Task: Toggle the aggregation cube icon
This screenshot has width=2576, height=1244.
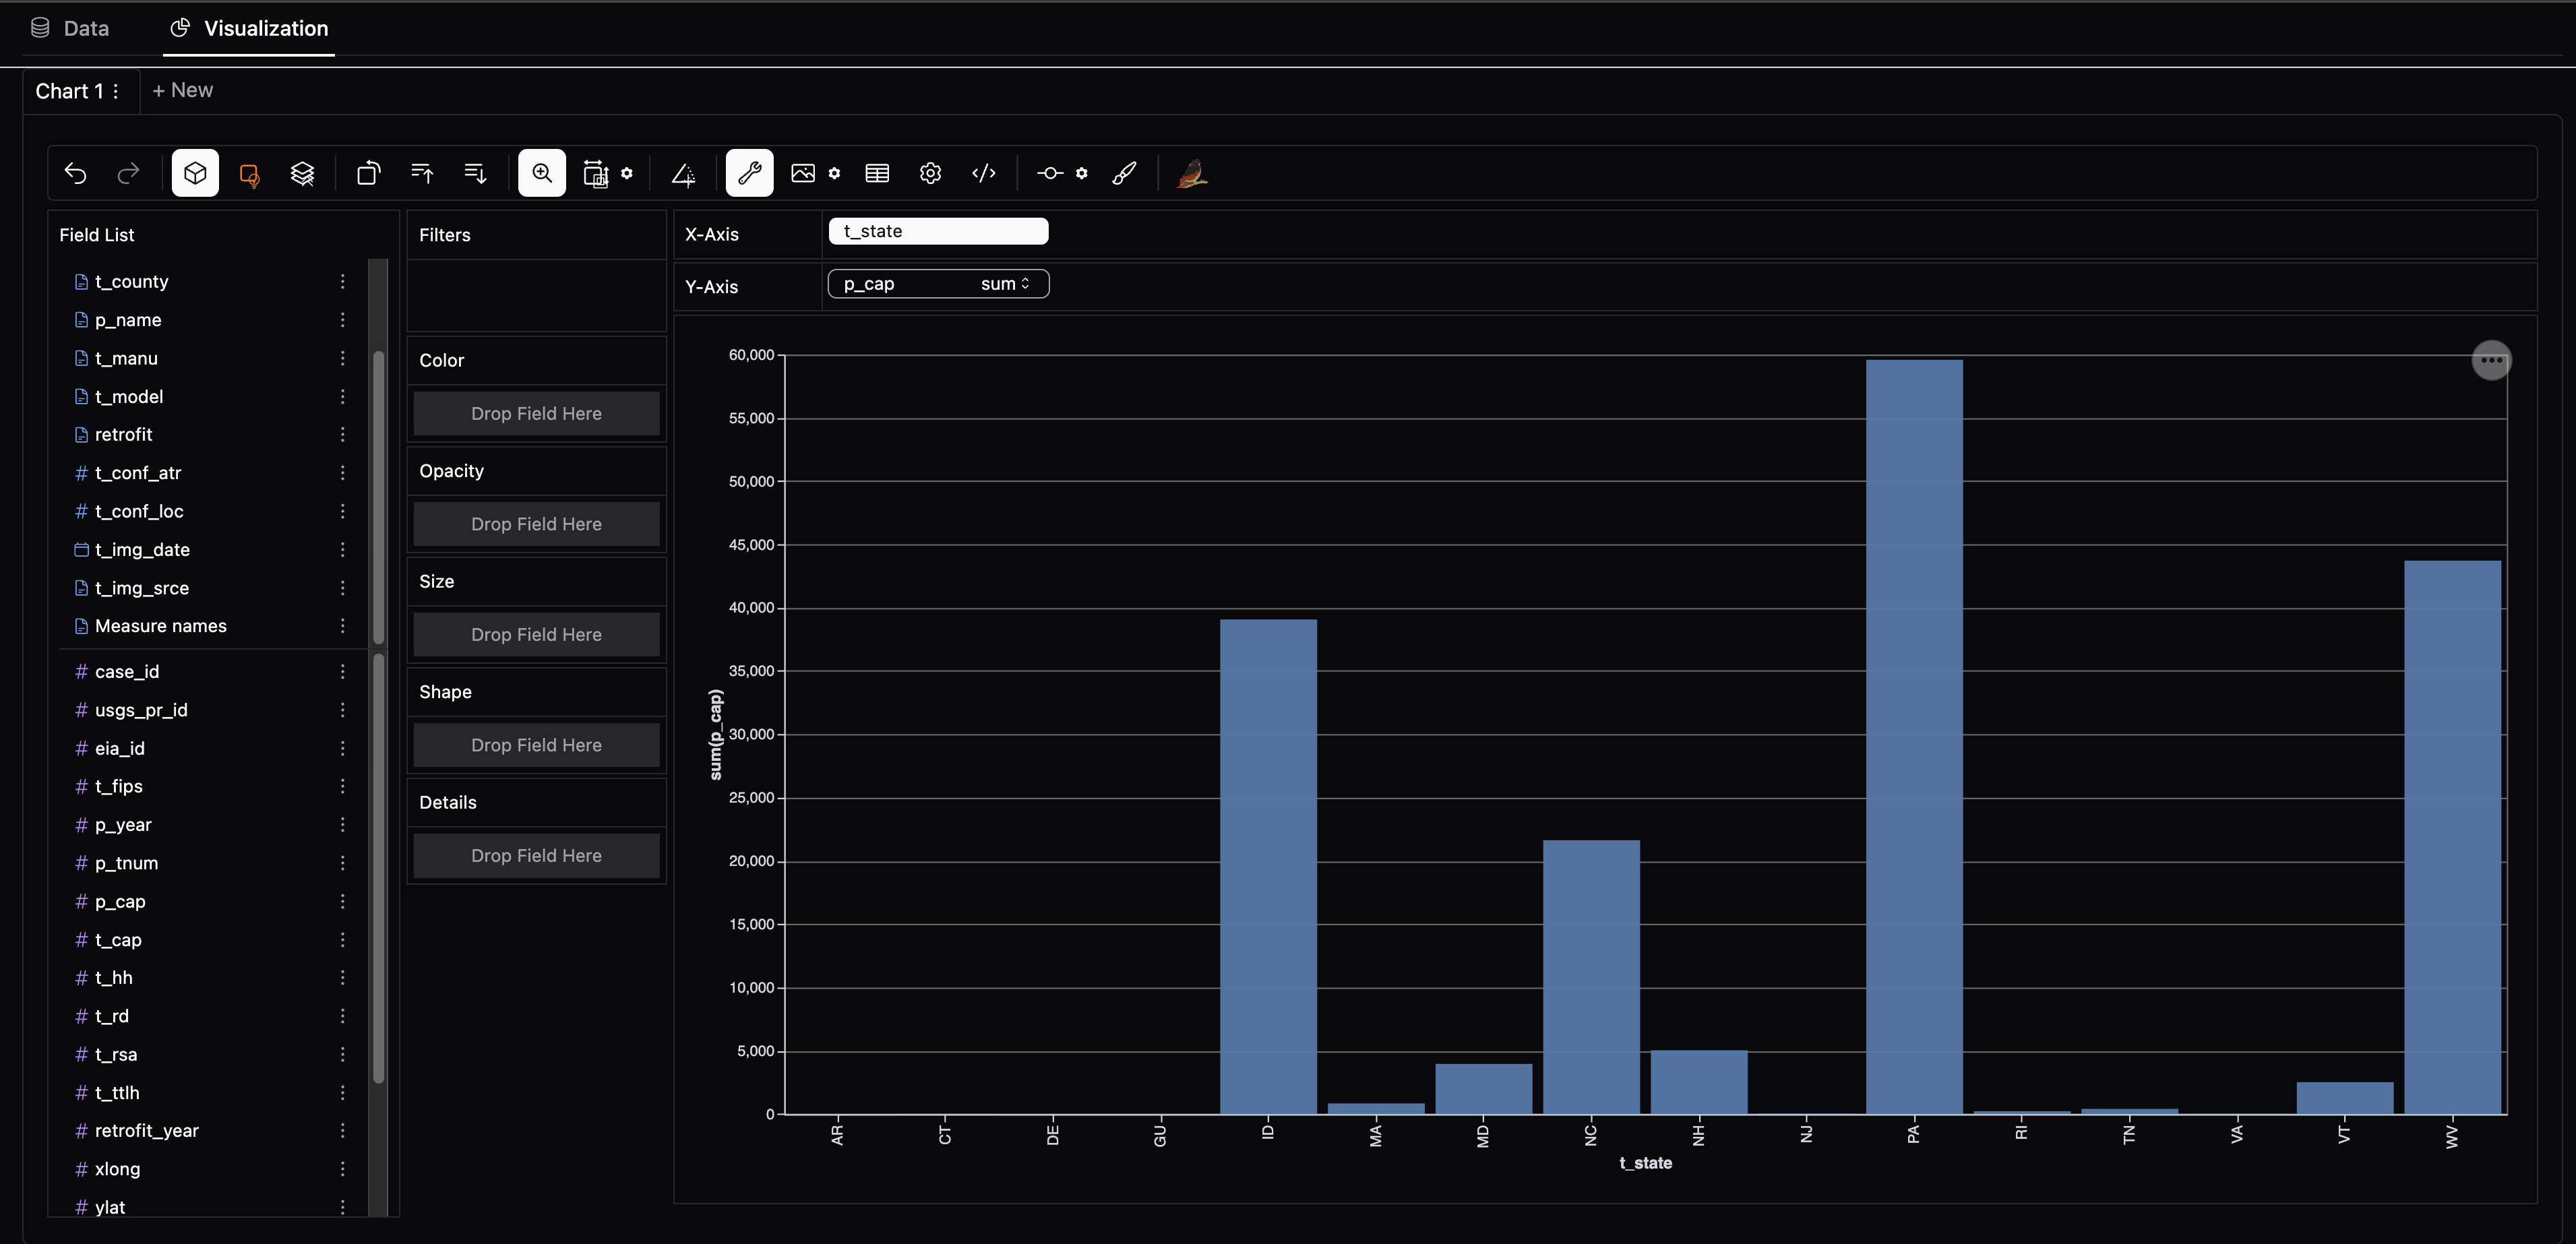Action: (195, 173)
